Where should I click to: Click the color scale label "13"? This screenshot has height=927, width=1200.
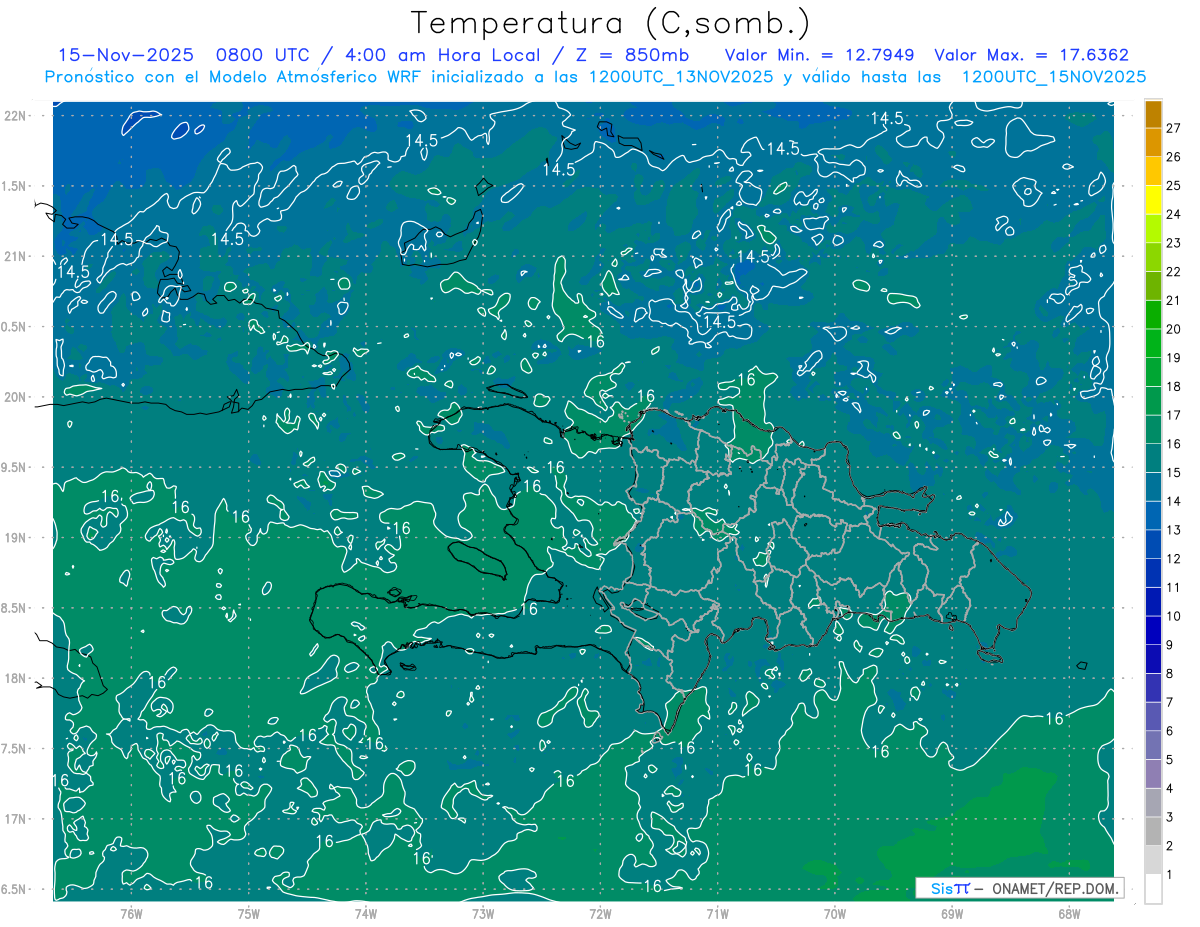1173,530
